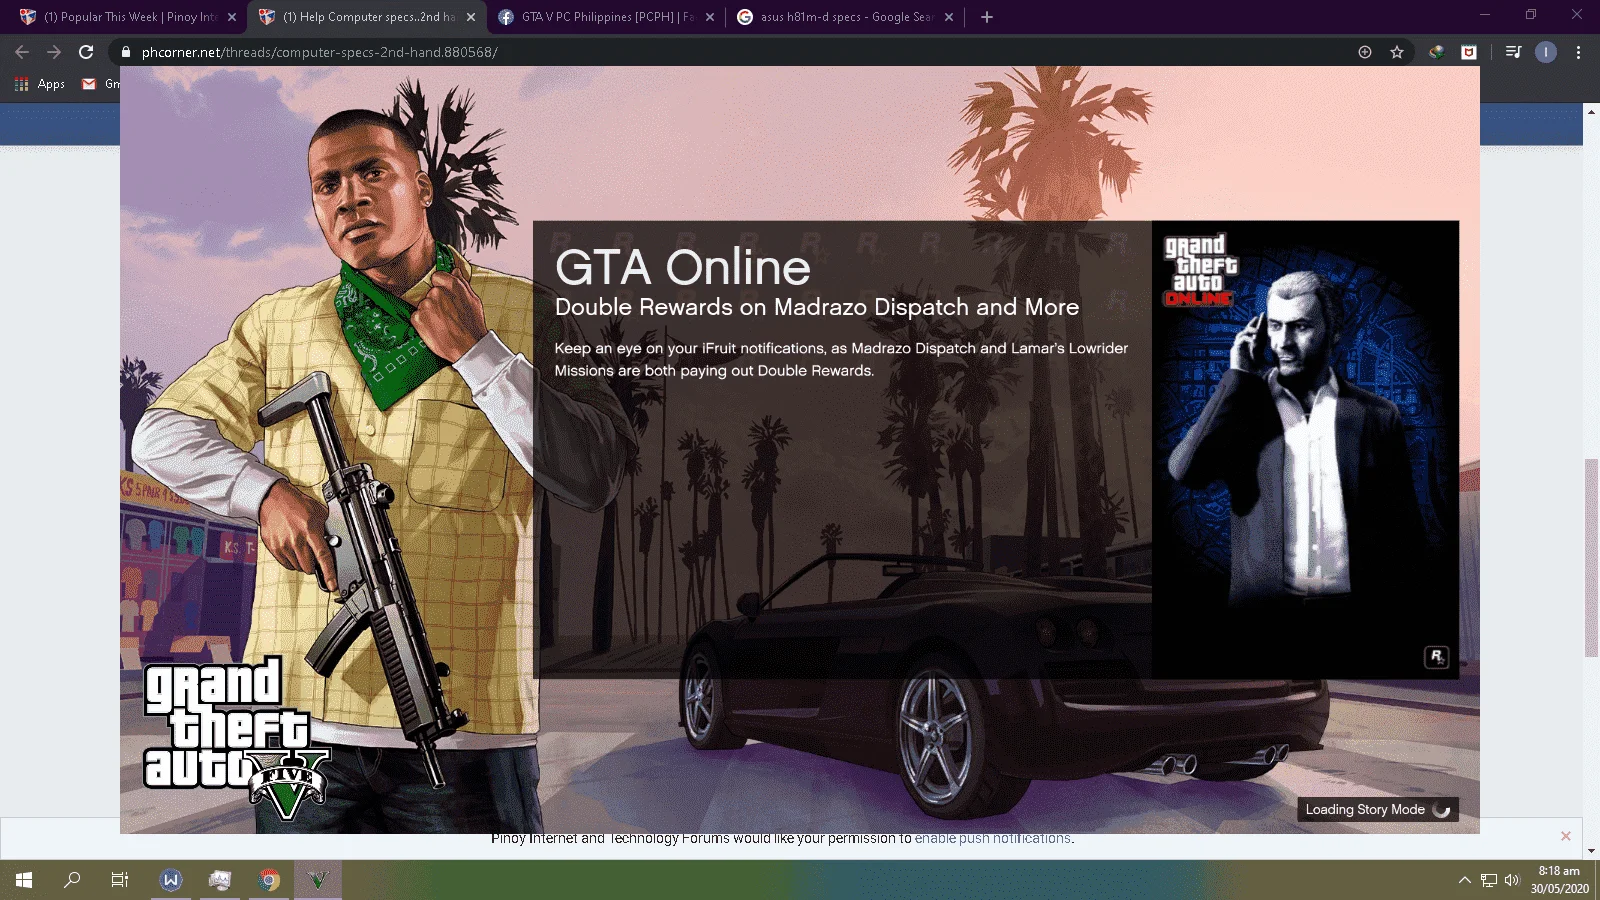Image resolution: width=1600 pixels, height=900 pixels.
Task: Open the media controls toolbar icon
Action: coord(1514,52)
